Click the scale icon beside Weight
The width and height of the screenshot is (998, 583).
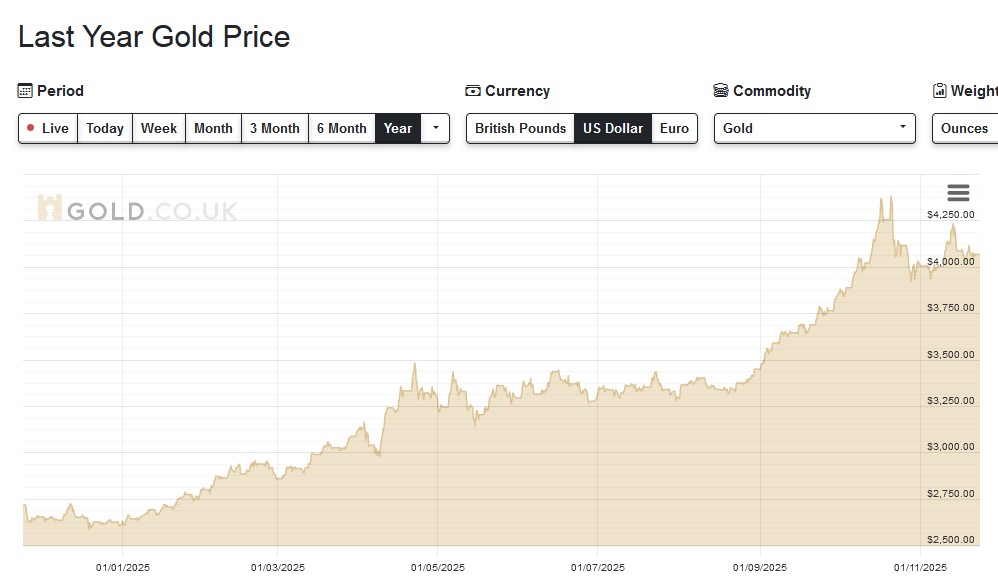point(939,91)
